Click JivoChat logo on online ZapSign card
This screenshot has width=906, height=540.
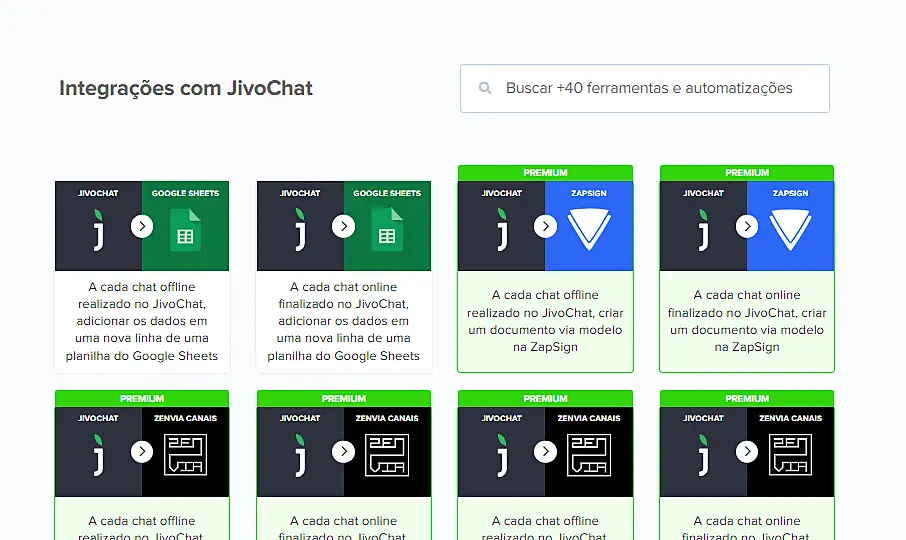pos(704,230)
